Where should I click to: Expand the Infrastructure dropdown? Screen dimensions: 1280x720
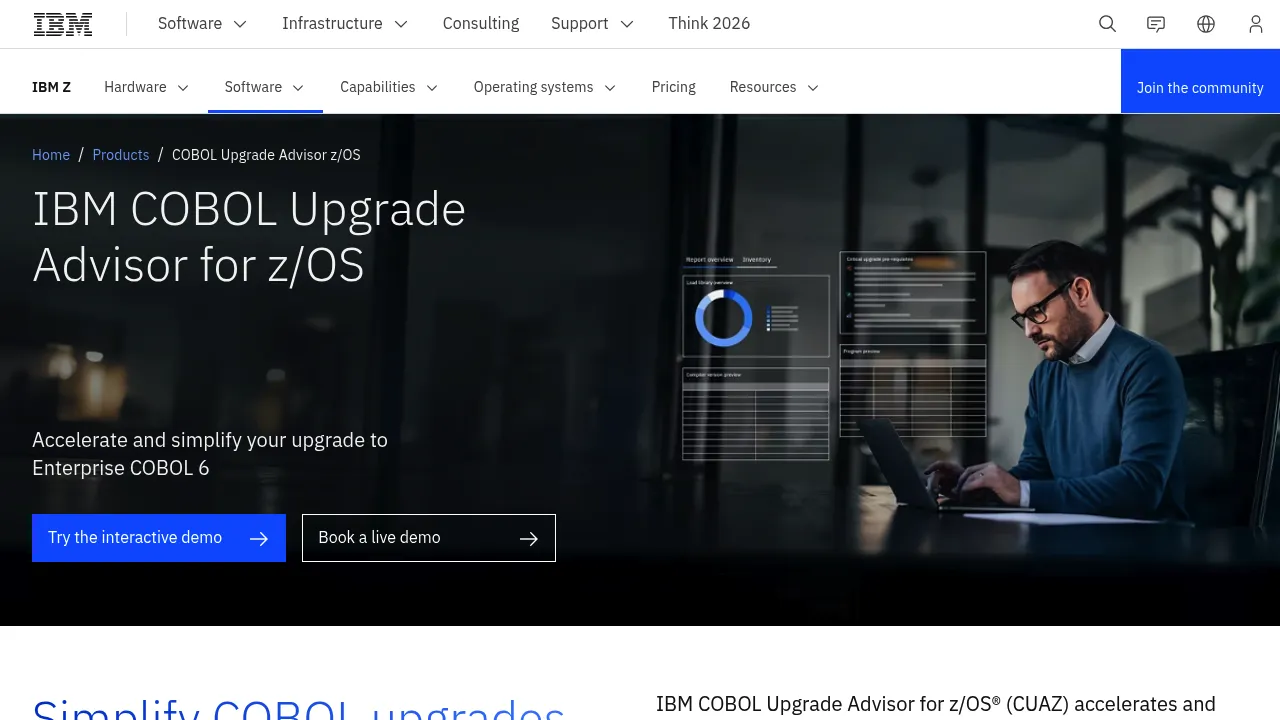click(x=345, y=24)
